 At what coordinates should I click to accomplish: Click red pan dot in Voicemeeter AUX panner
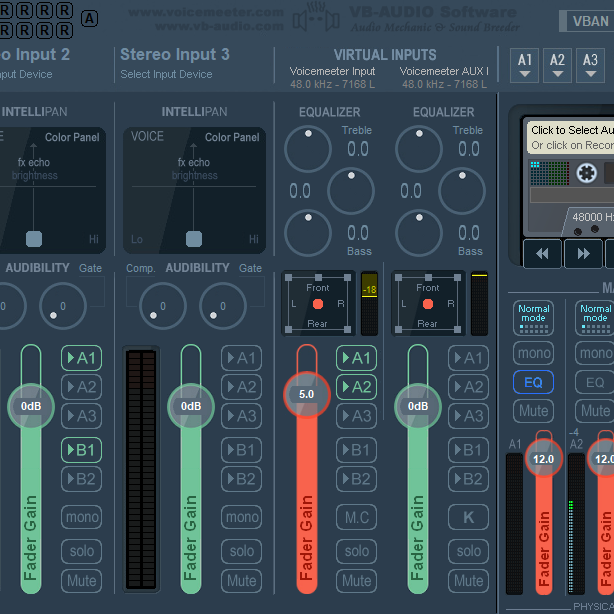[428, 304]
